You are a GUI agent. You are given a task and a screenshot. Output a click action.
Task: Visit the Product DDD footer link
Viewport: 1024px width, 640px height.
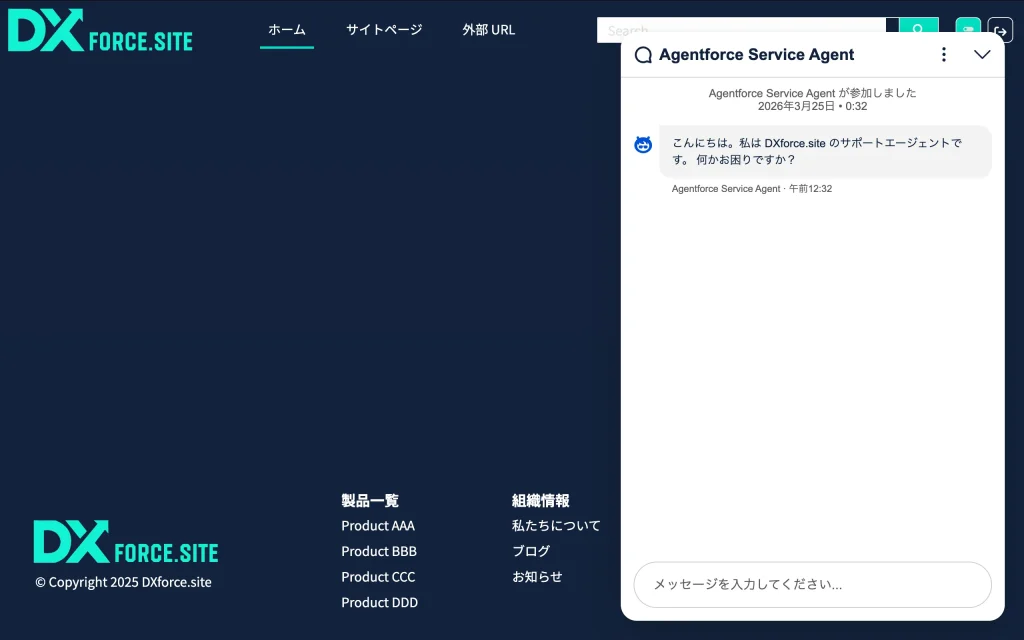pyautogui.click(x=380, y=603)
